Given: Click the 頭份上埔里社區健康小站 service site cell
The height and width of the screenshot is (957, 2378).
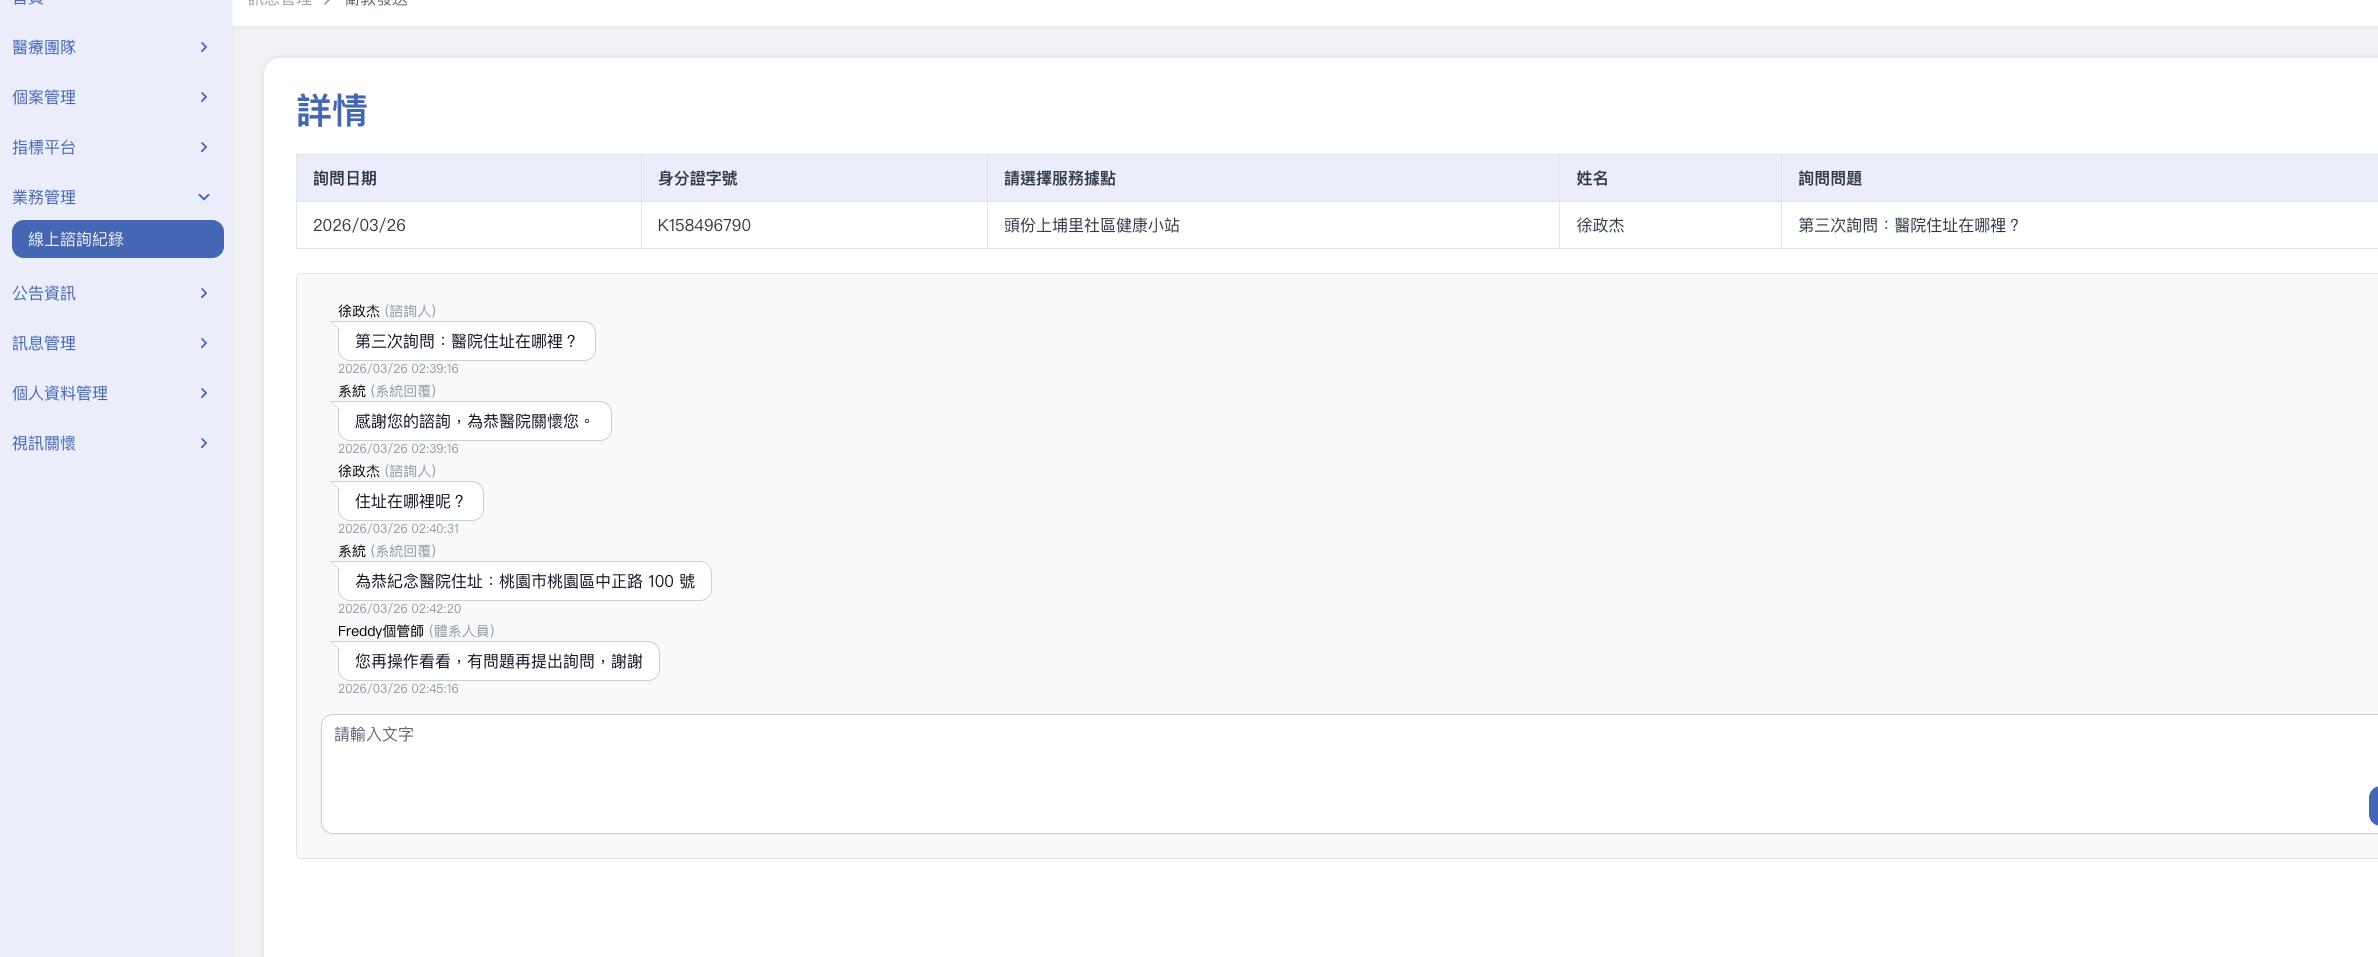Looking at the screenshot, I should (1092, 225).
